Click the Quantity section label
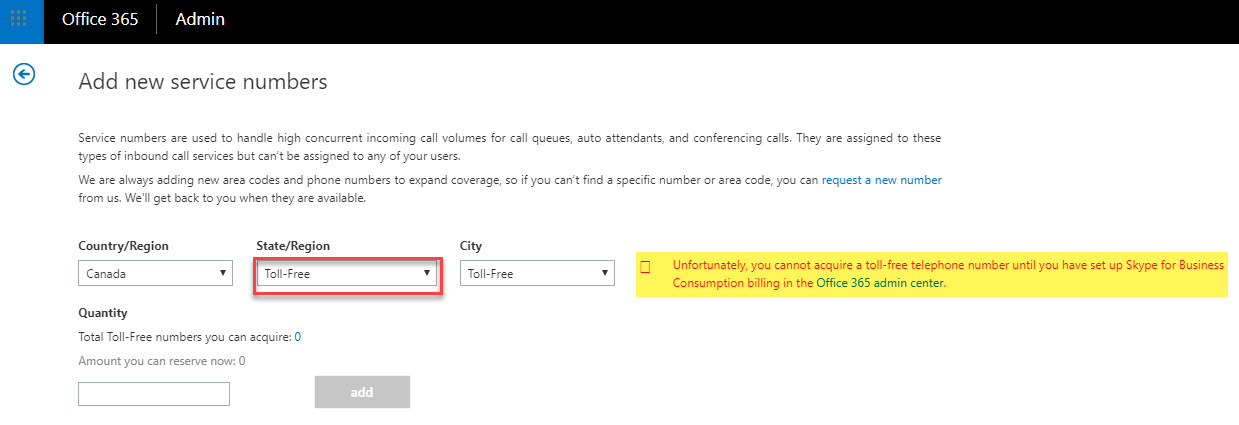Image resolution: width=1239 pixels, height=425 pixels. (103, 313)
